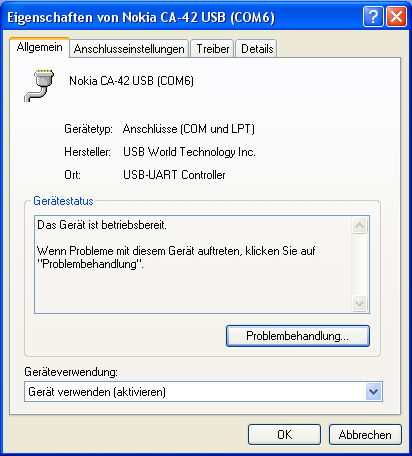Click the 'Gerät verwenden (aktivieren)' combo box
Viewport: 412px width, 456px height.
click(203, 392)
